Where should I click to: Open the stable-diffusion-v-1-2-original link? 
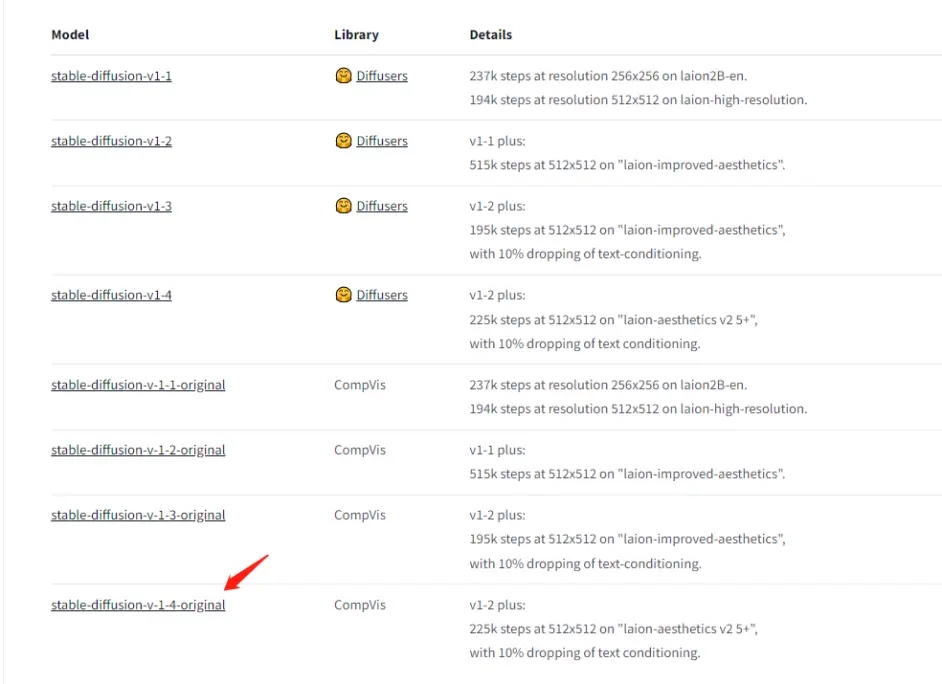(138, 450)
